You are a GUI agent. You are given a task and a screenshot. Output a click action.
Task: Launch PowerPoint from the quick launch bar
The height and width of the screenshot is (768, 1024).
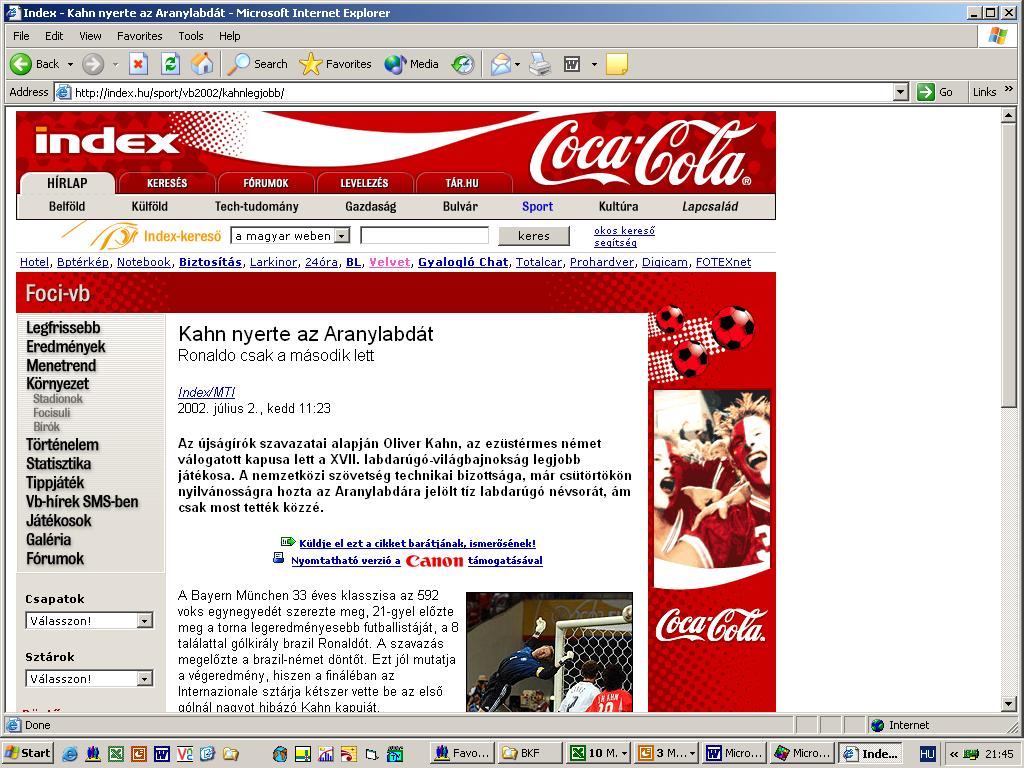point(138,754)
